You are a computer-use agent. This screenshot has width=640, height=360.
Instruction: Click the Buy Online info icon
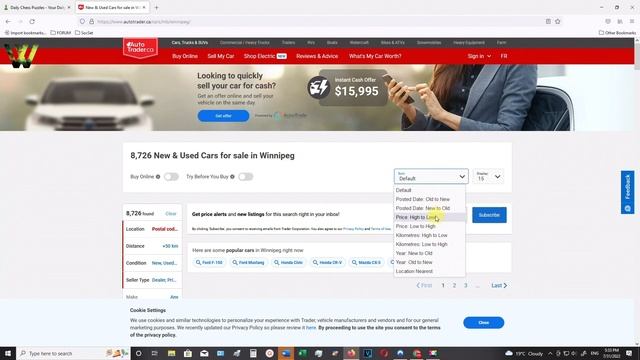158,177
